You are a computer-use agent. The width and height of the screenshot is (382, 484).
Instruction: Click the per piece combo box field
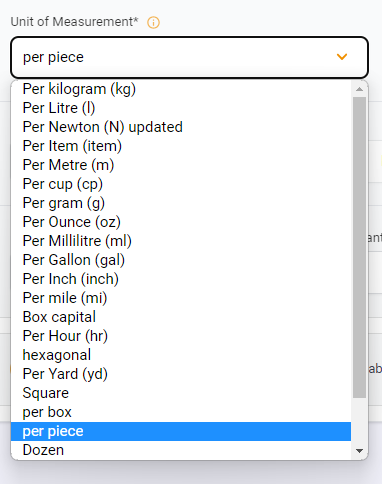(x=189, y=57)
